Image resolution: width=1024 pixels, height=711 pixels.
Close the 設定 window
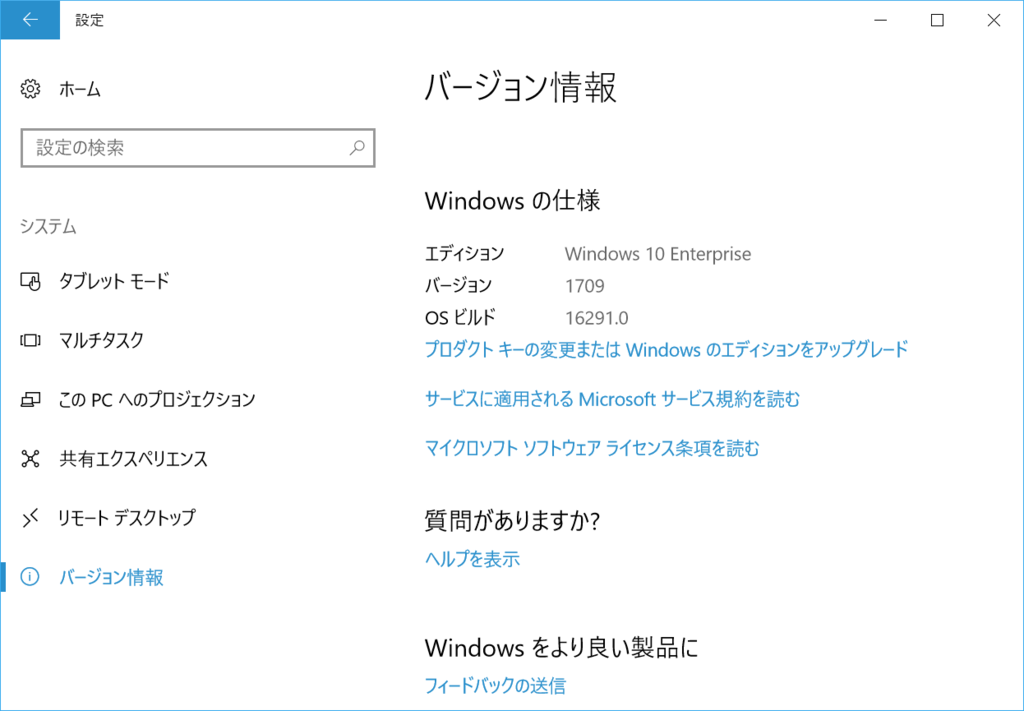[x=994, y=20]
